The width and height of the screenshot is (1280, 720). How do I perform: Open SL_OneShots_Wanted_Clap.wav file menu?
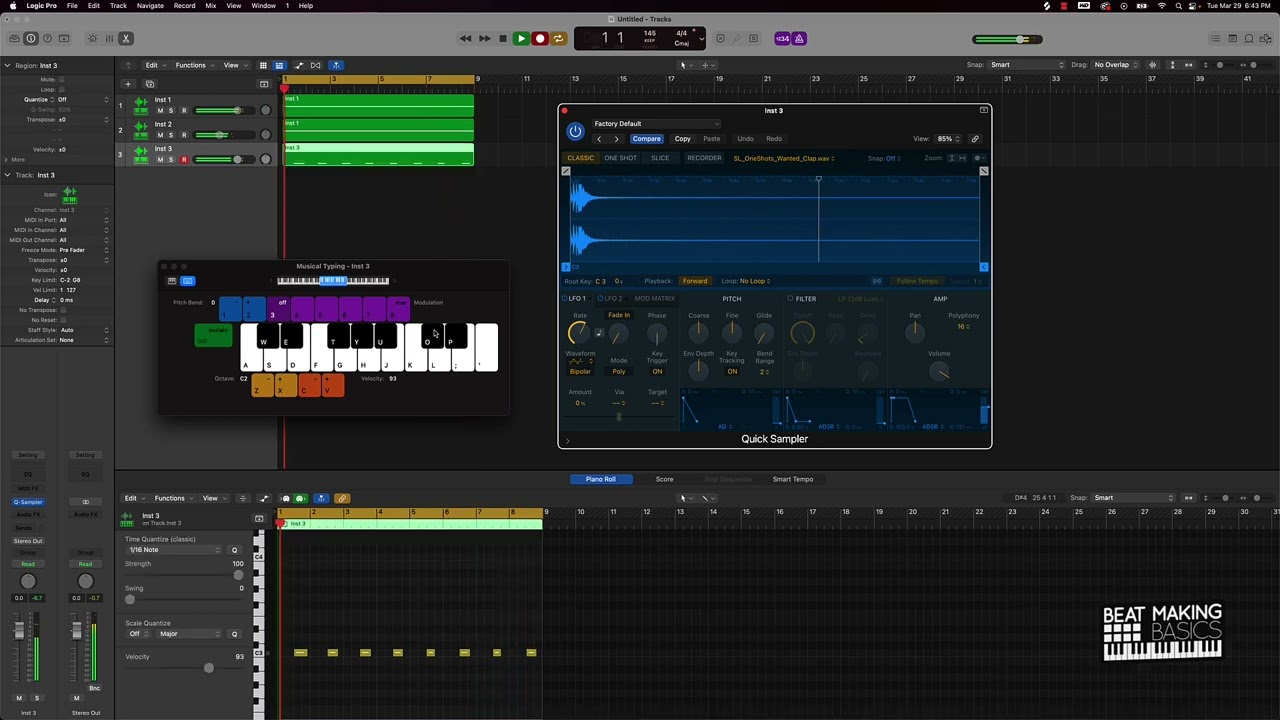point(784,158)
